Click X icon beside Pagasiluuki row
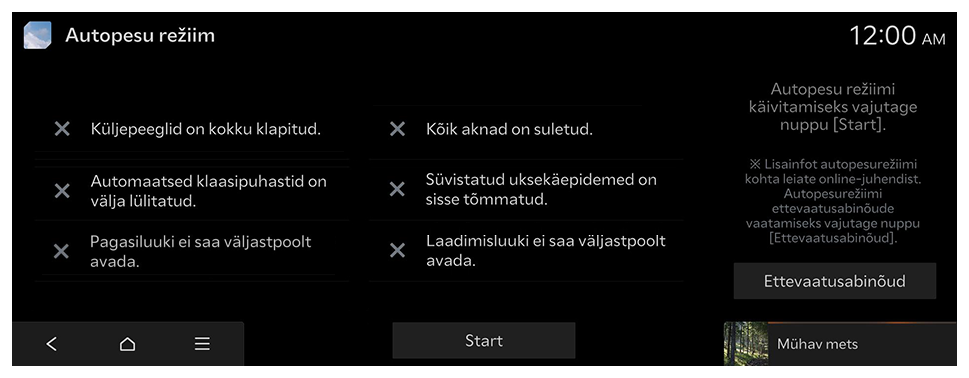The width and height of the screenshot is (969, 378). [x=61, y=251]
